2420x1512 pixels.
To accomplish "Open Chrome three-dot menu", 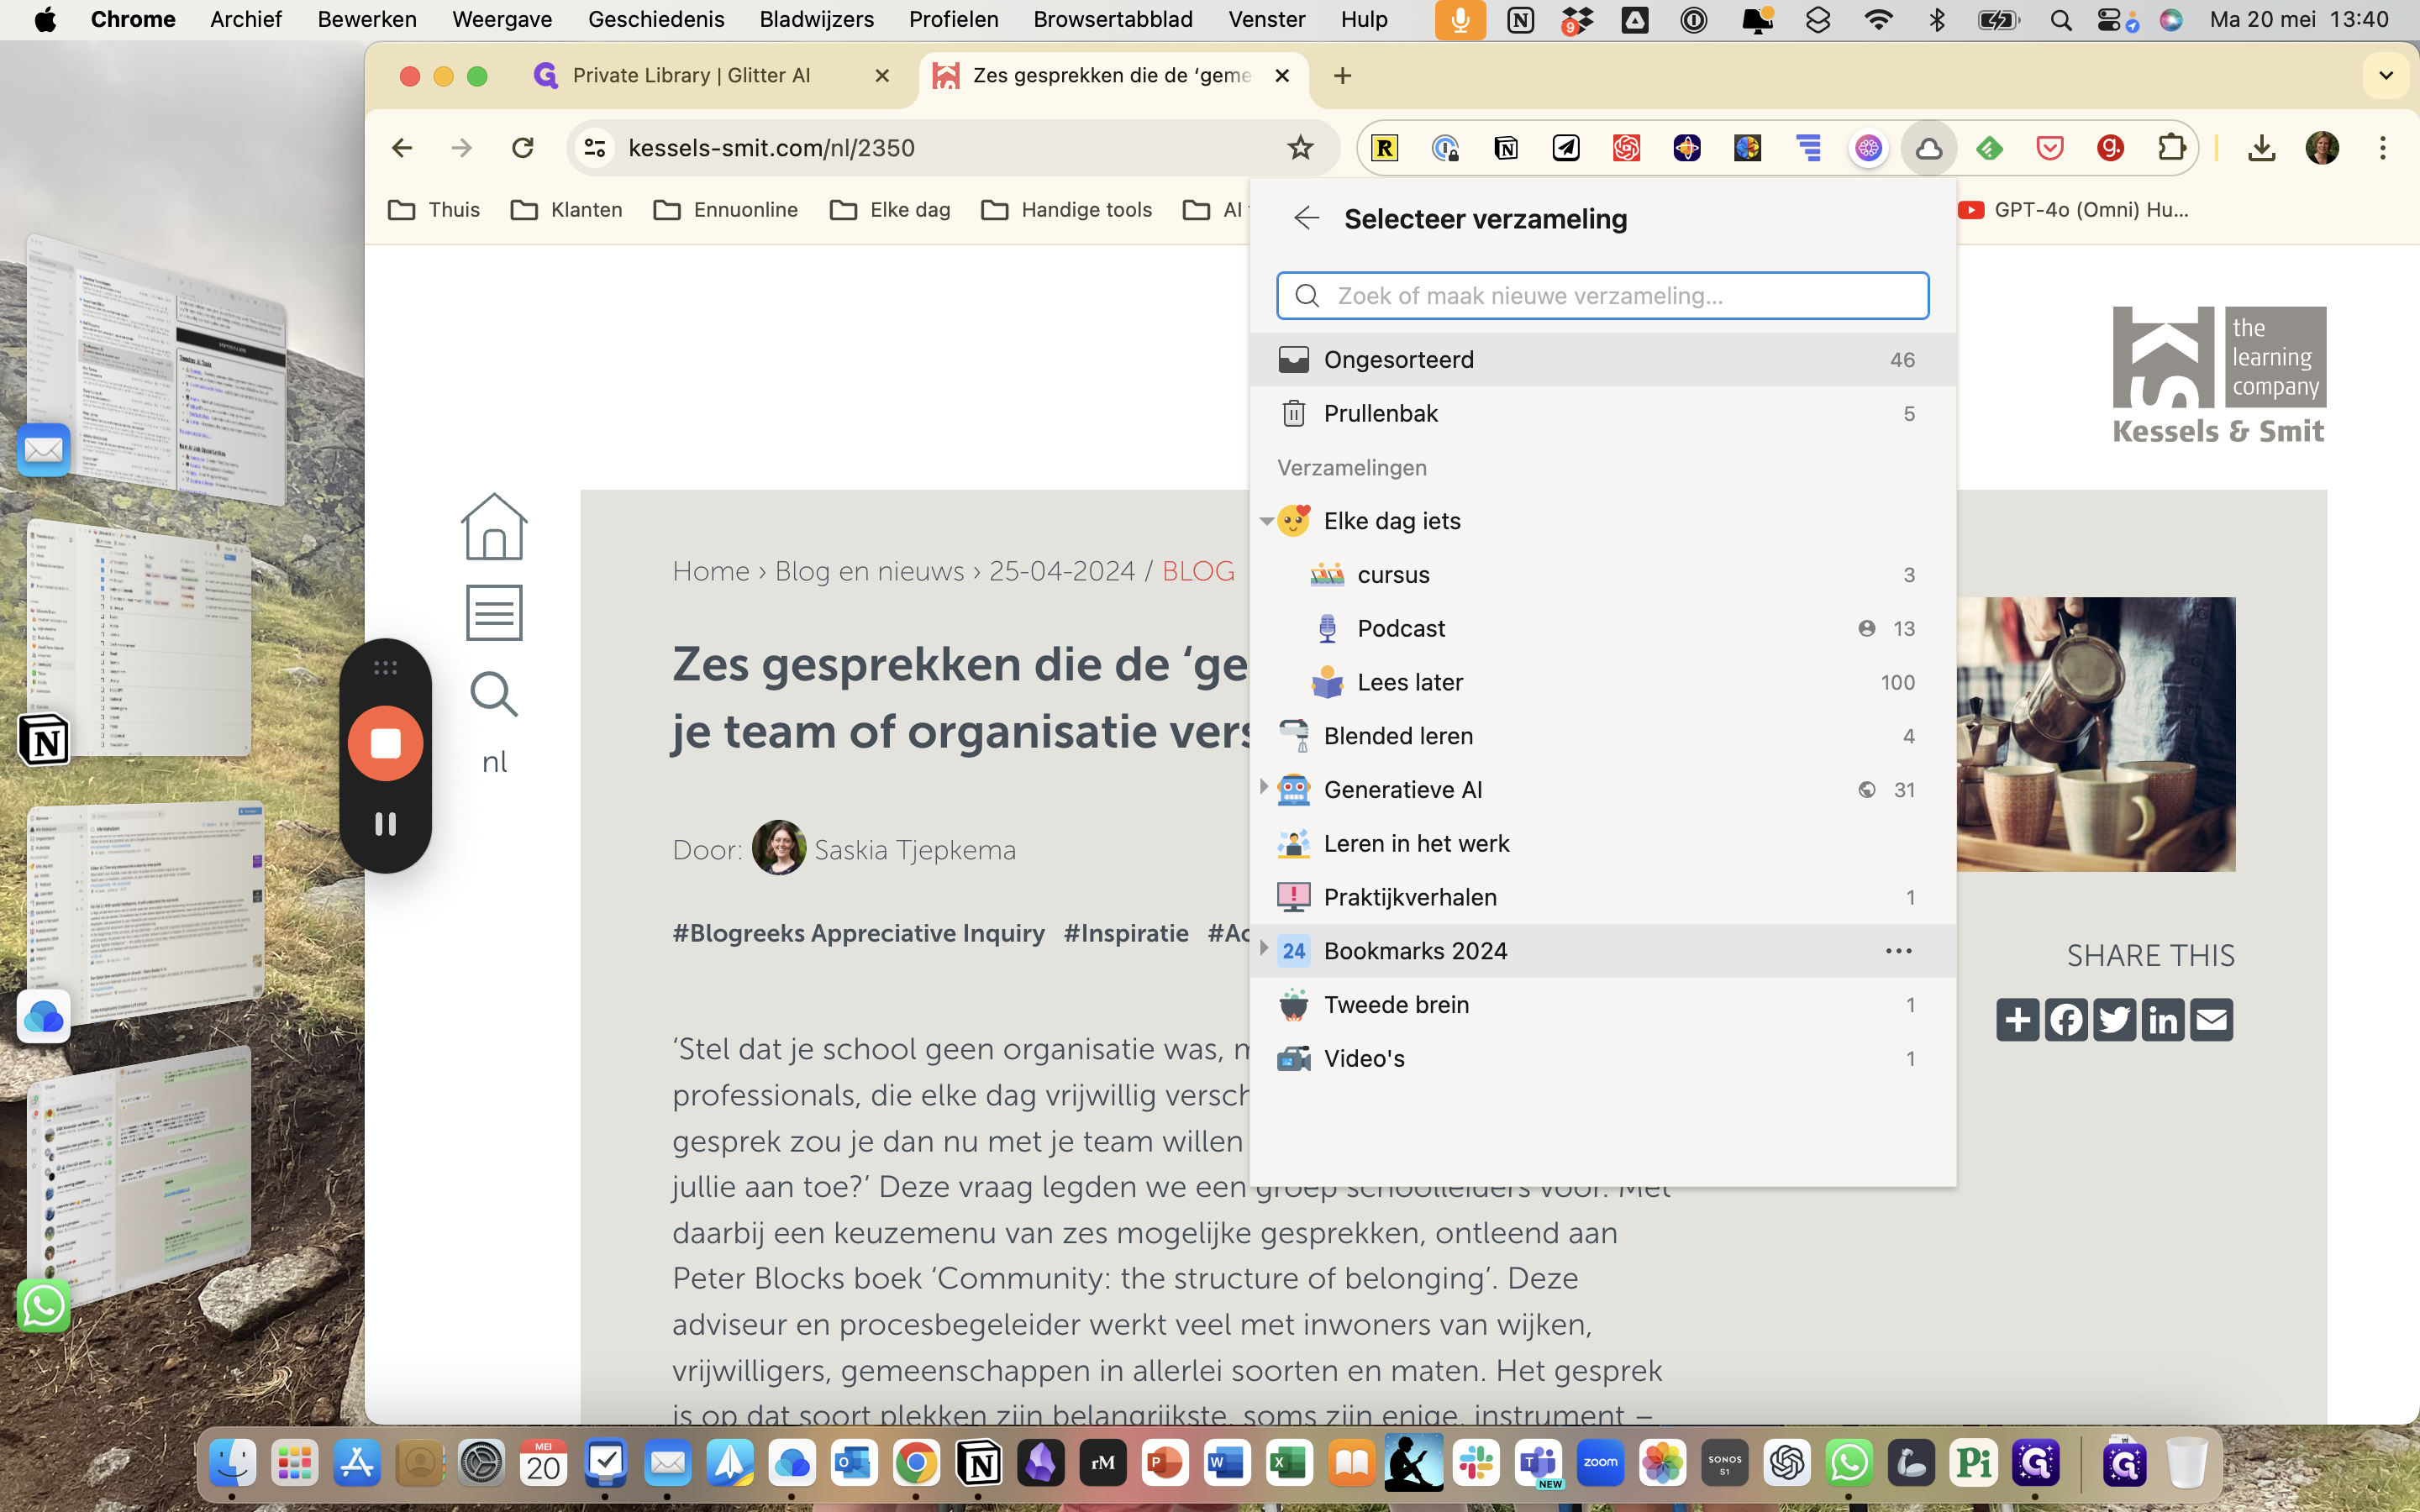I will tap(2382, 148).
